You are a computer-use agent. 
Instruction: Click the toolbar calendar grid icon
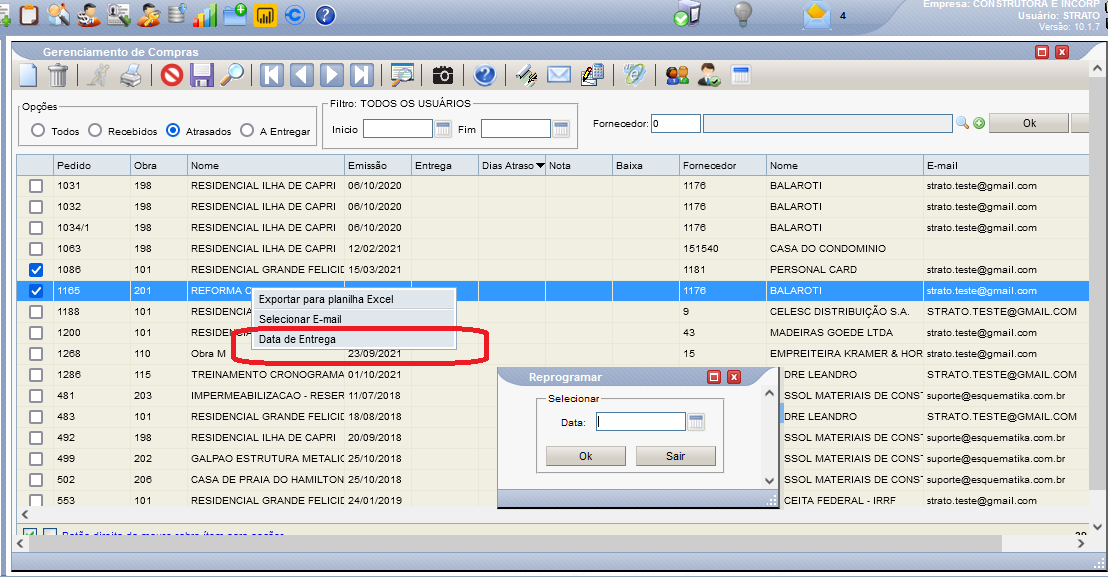tap(741, 75)
